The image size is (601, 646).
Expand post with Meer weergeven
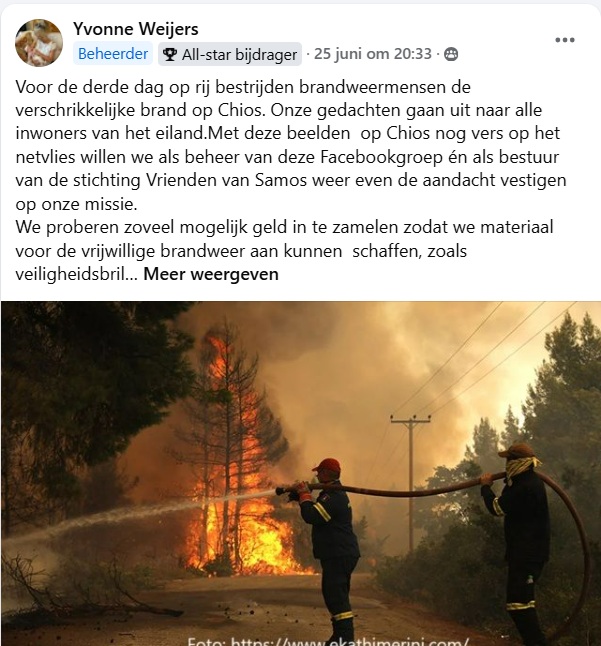pyautogui.click(x=210, y=274)
